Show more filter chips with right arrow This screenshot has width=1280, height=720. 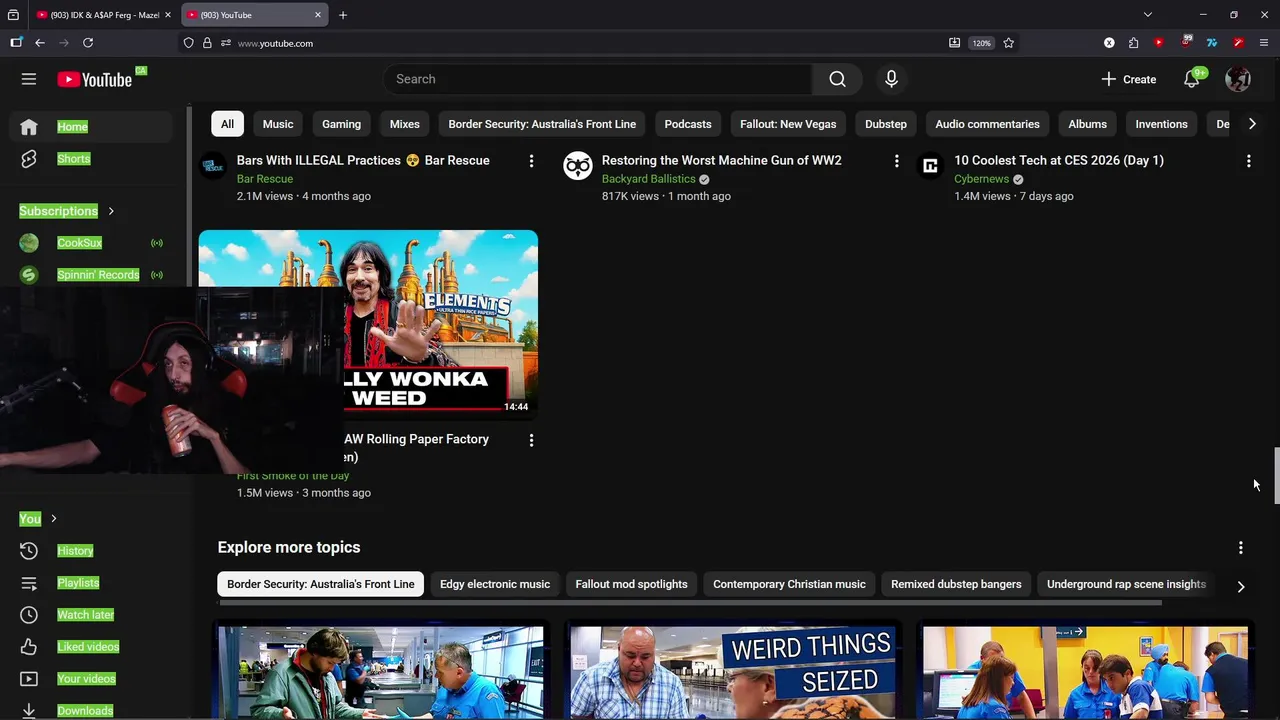pos(1252,124)
